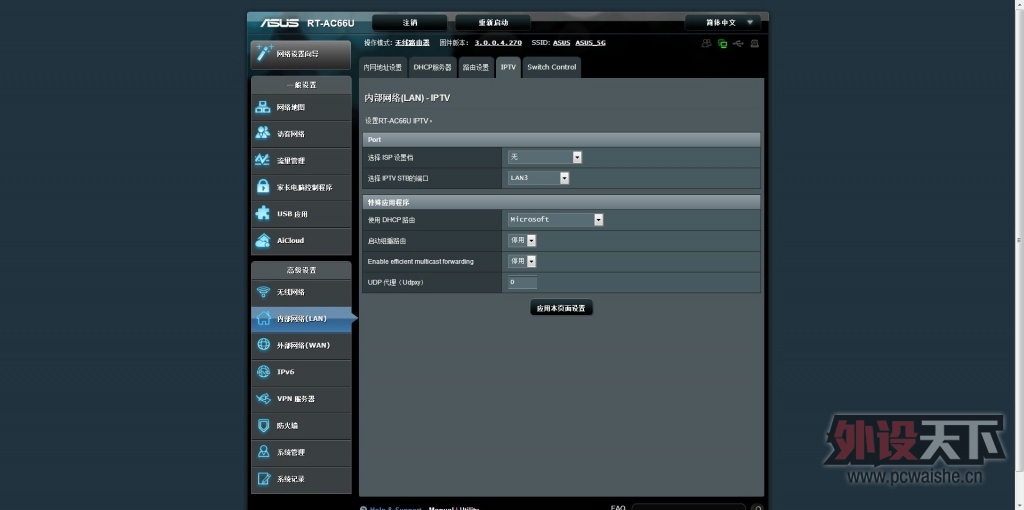
Task: Switch to the 路由设置 tab
Action: click(475, 67)
